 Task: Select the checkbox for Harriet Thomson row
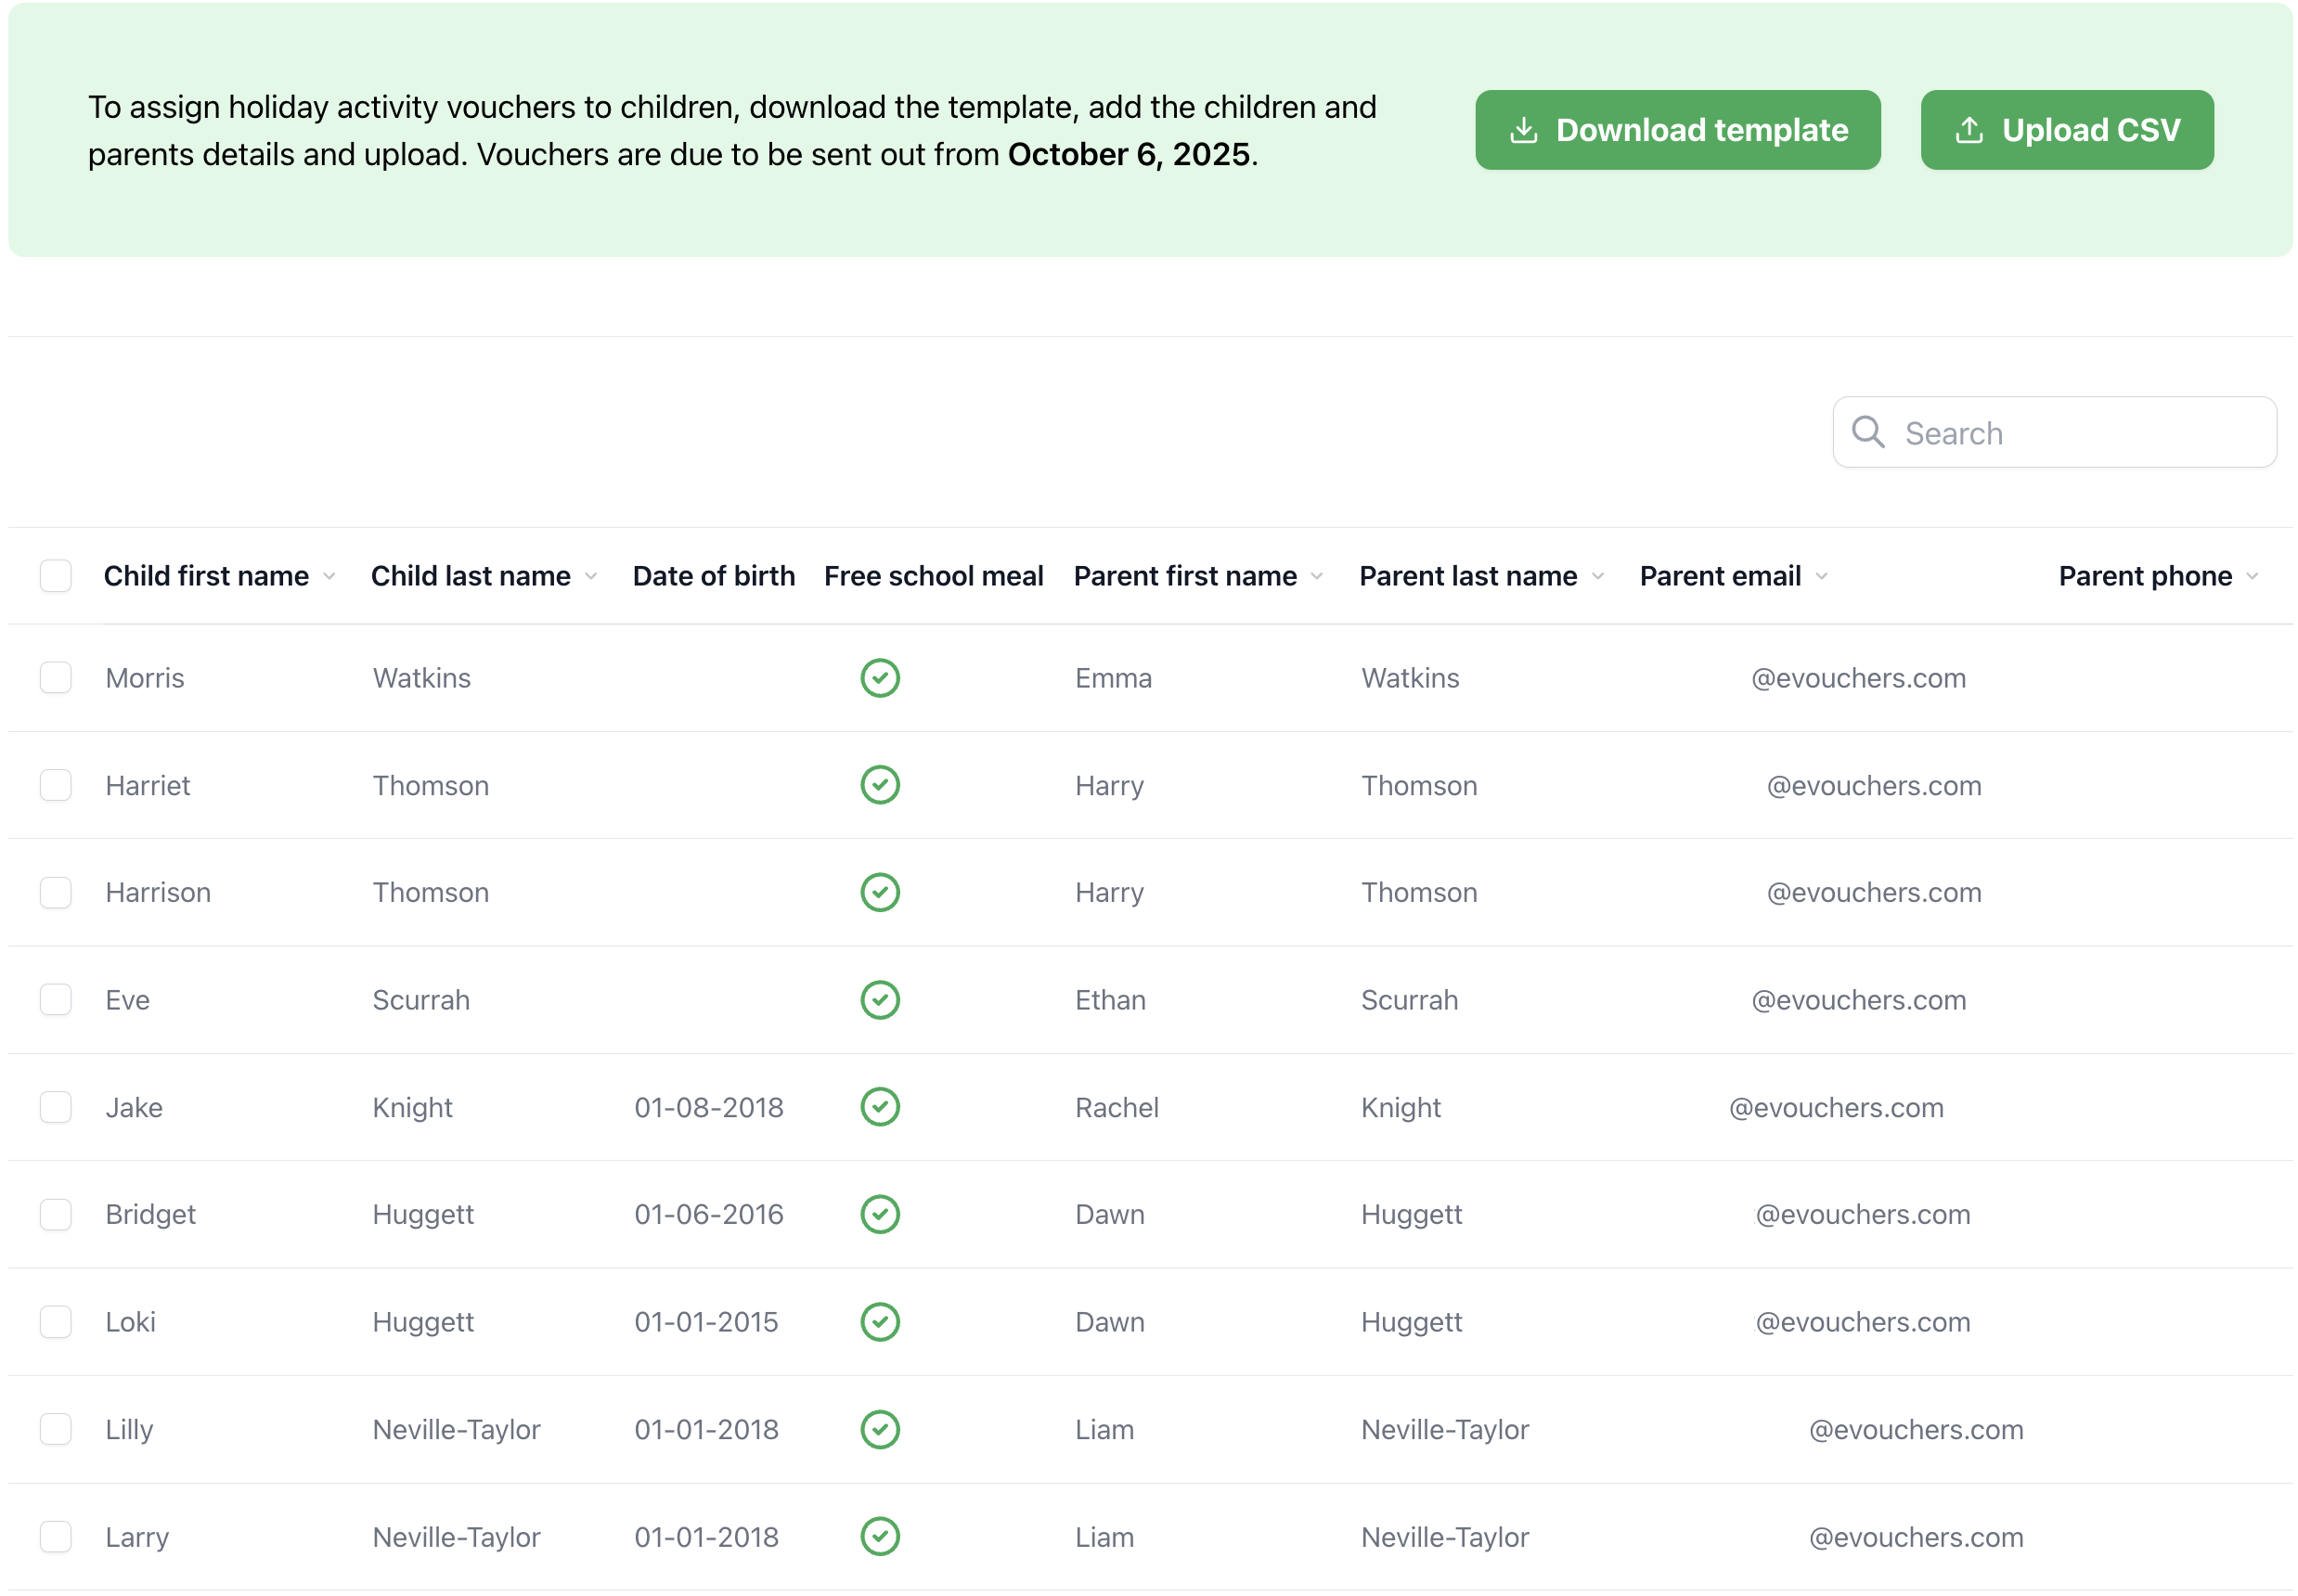pyautogui.click(x=56, y=785)
